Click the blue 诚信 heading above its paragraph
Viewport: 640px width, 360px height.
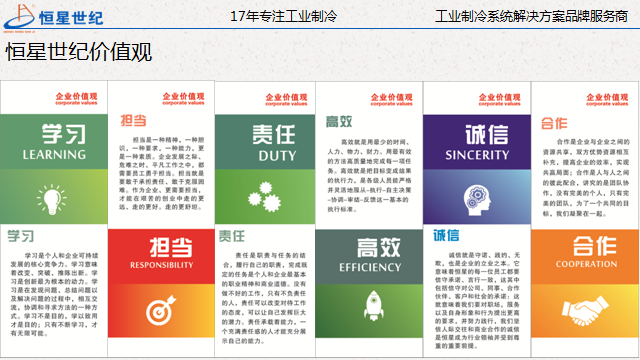446,235
